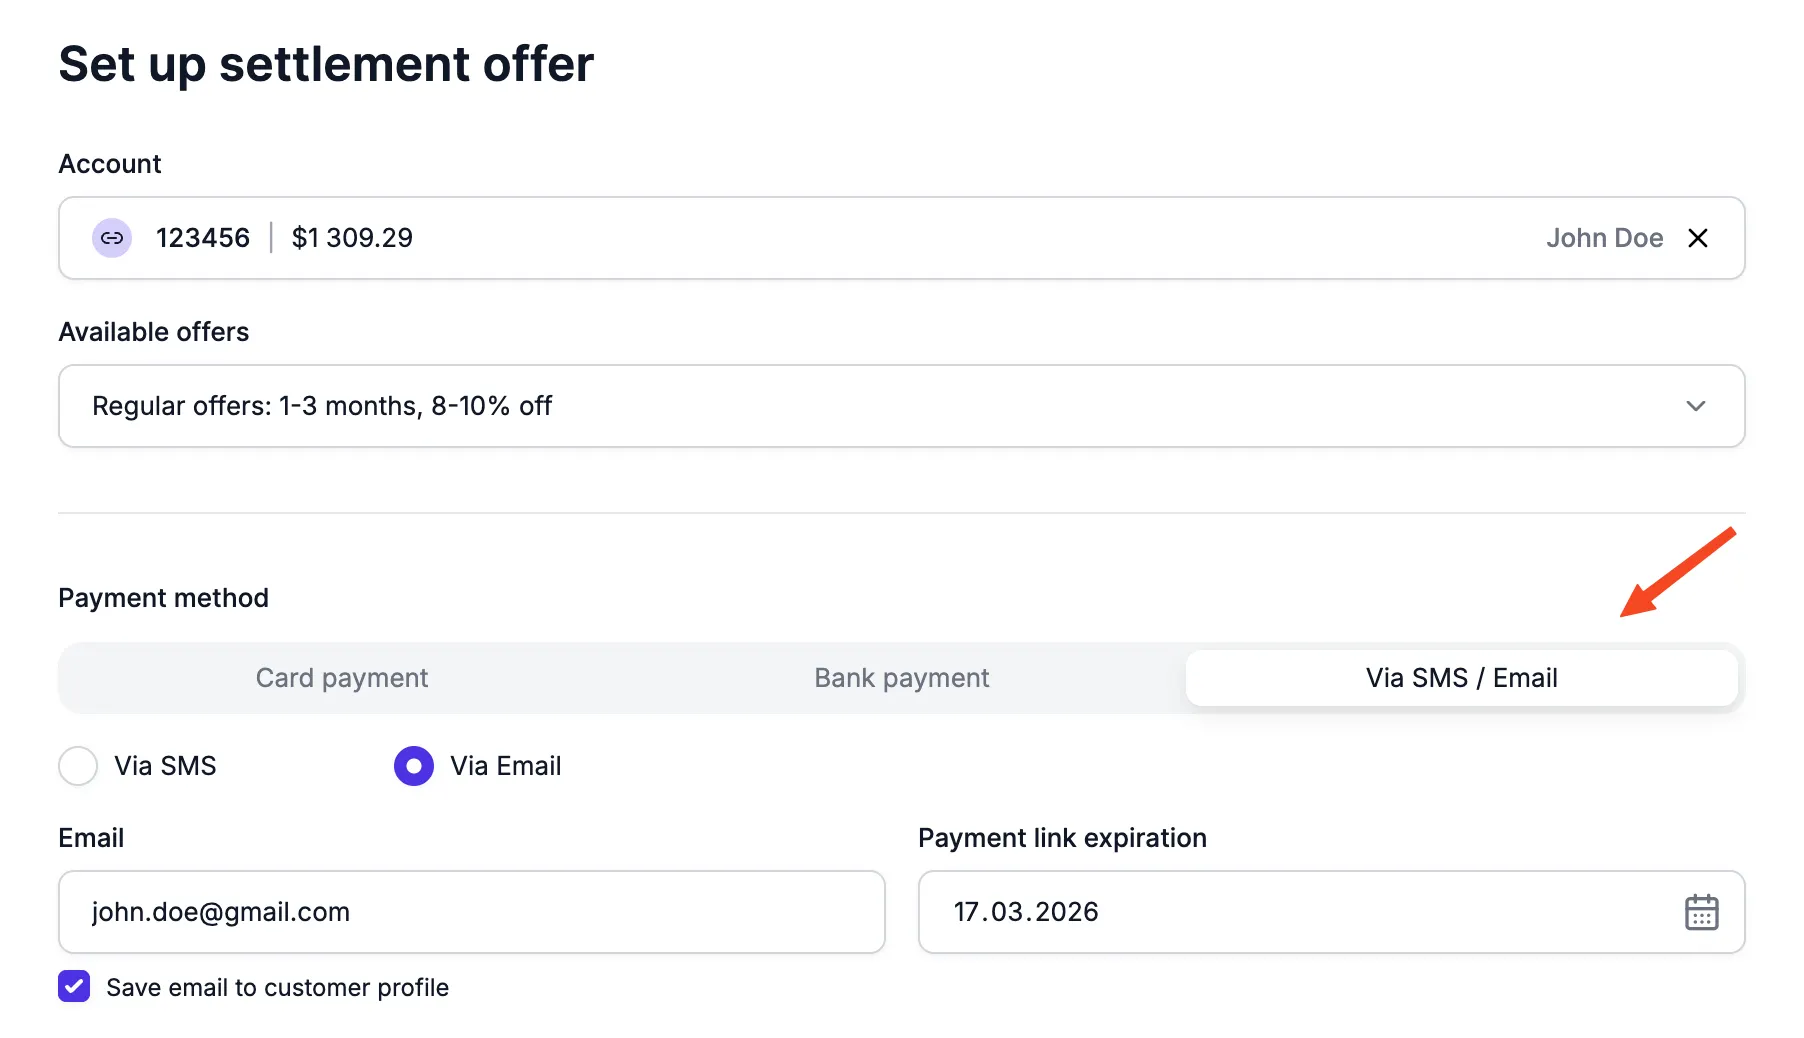The height and width of the screenshot is (1038, 1804).
Task: Clear the selected John Doe account
Action: (x=1697, y=238)
